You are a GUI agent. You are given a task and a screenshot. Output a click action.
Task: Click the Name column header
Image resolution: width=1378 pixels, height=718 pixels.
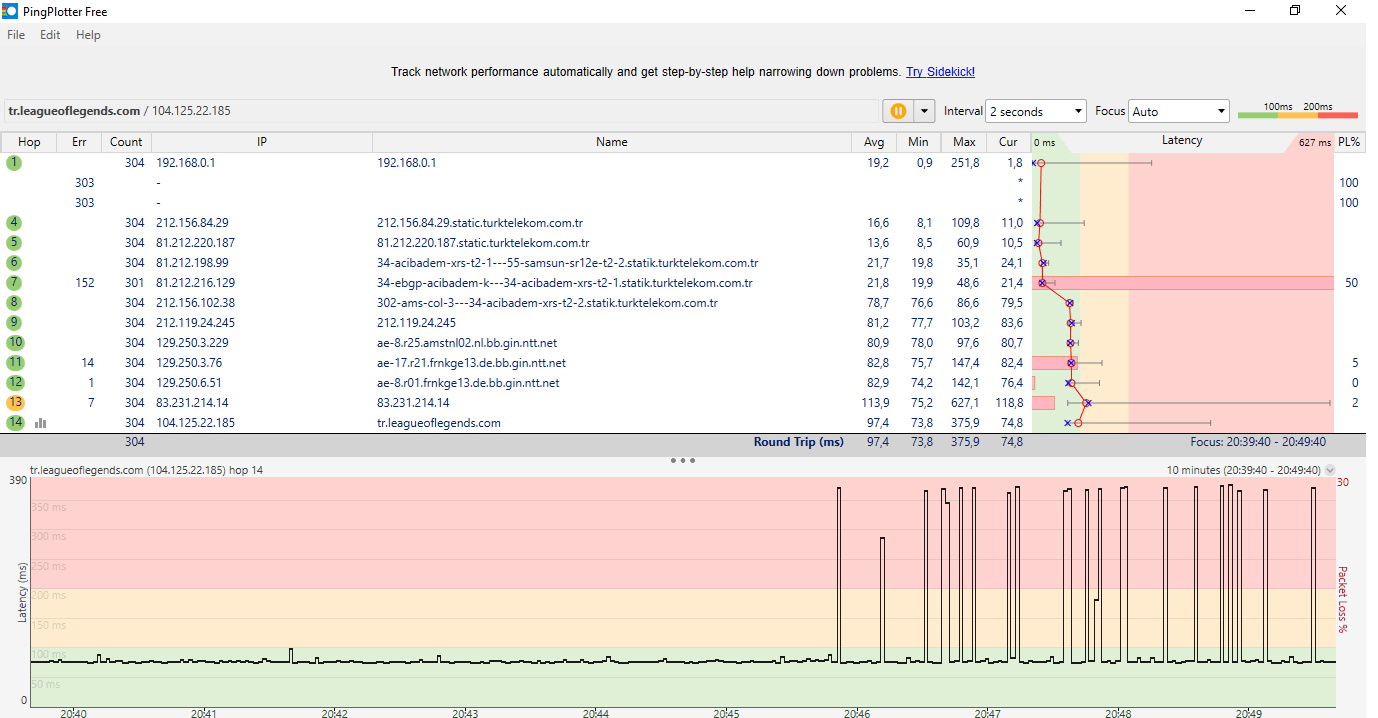point(612,142)
